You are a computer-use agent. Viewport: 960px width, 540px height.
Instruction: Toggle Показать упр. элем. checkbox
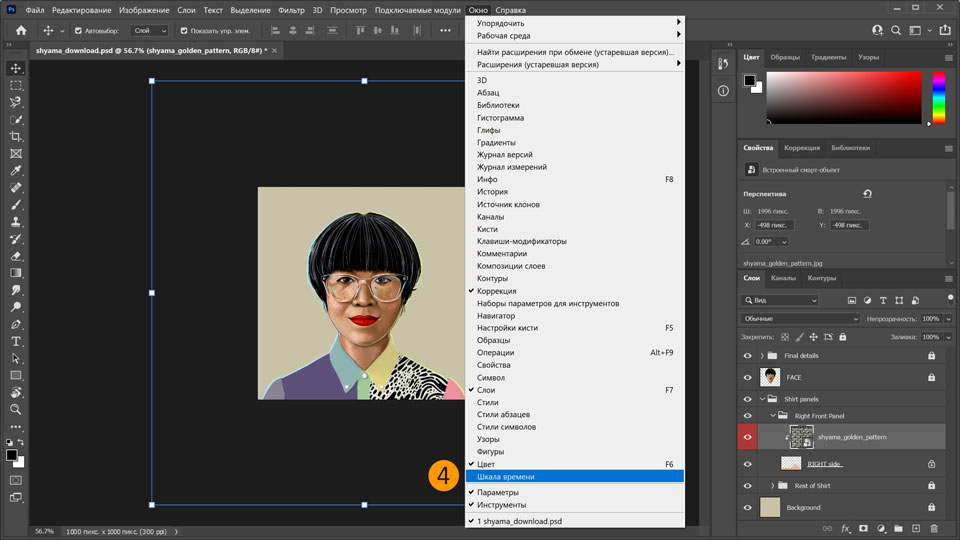coord(184,30)
